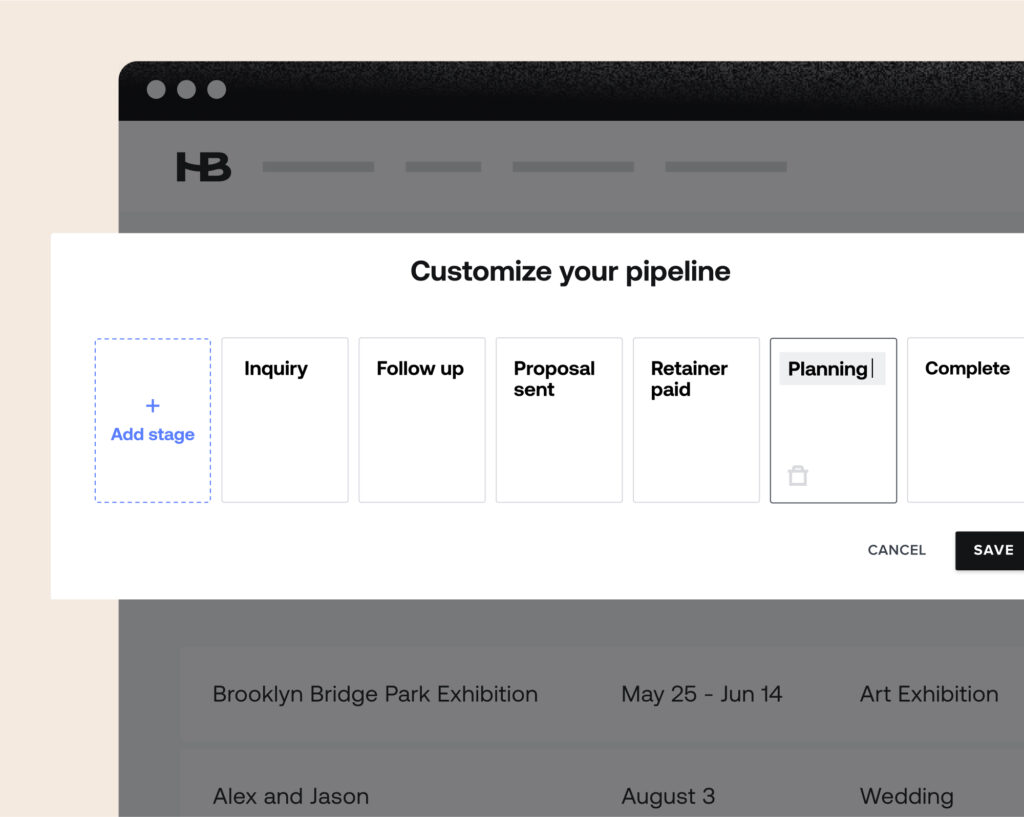Click the May 25 - Jun 14 date
Image resolution: width=1024 pixels, height=817 pixels.
coord(701,694)
